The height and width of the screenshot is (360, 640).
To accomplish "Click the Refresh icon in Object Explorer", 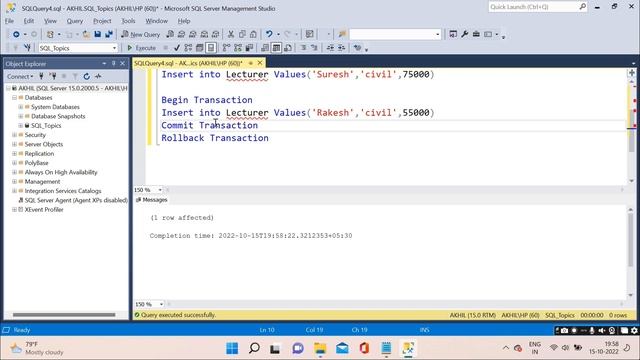I will tap(87, 76).
